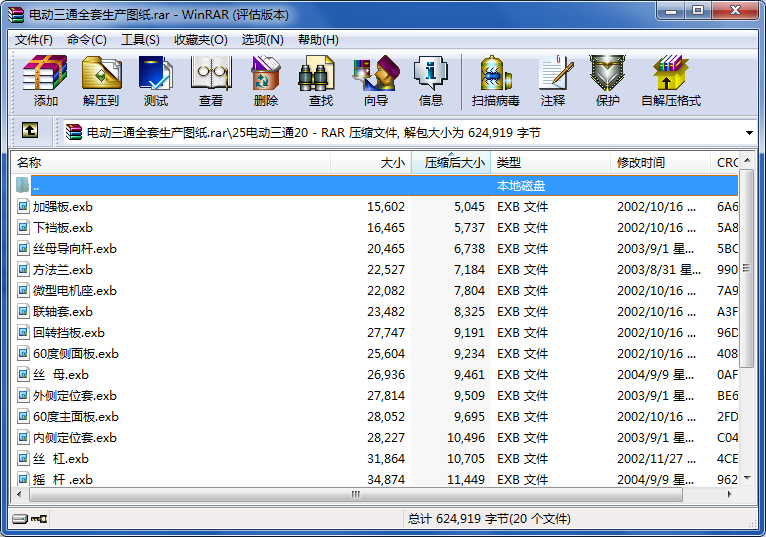
Task: Show archive Info (信息) icon
Action: (430, 81)
